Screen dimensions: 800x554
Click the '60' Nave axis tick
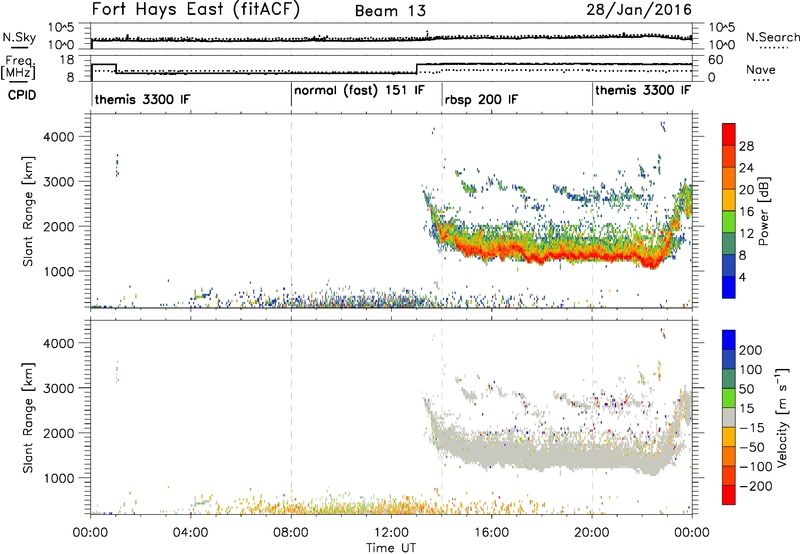click(715, 60)
